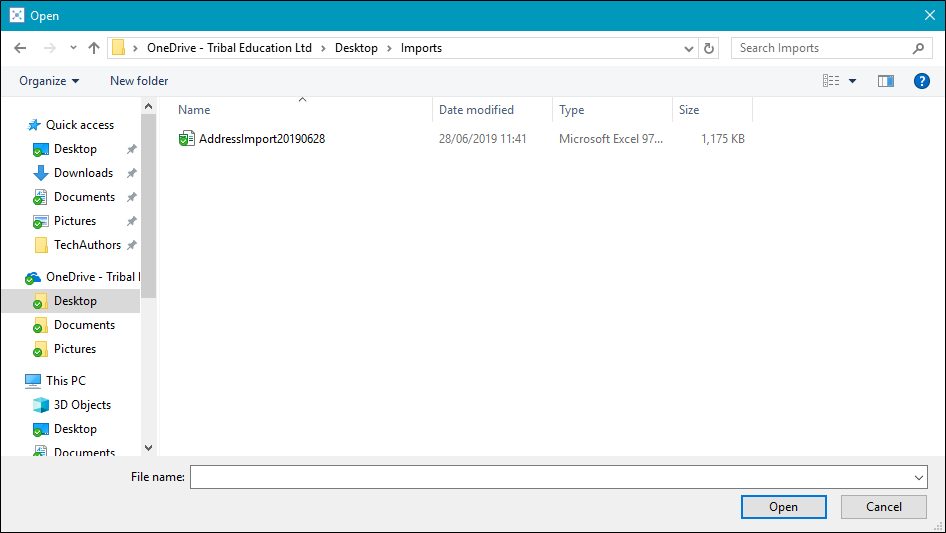Refresh the Imports folder
This screenshot has width=946, height=533.
pos(709,48)
